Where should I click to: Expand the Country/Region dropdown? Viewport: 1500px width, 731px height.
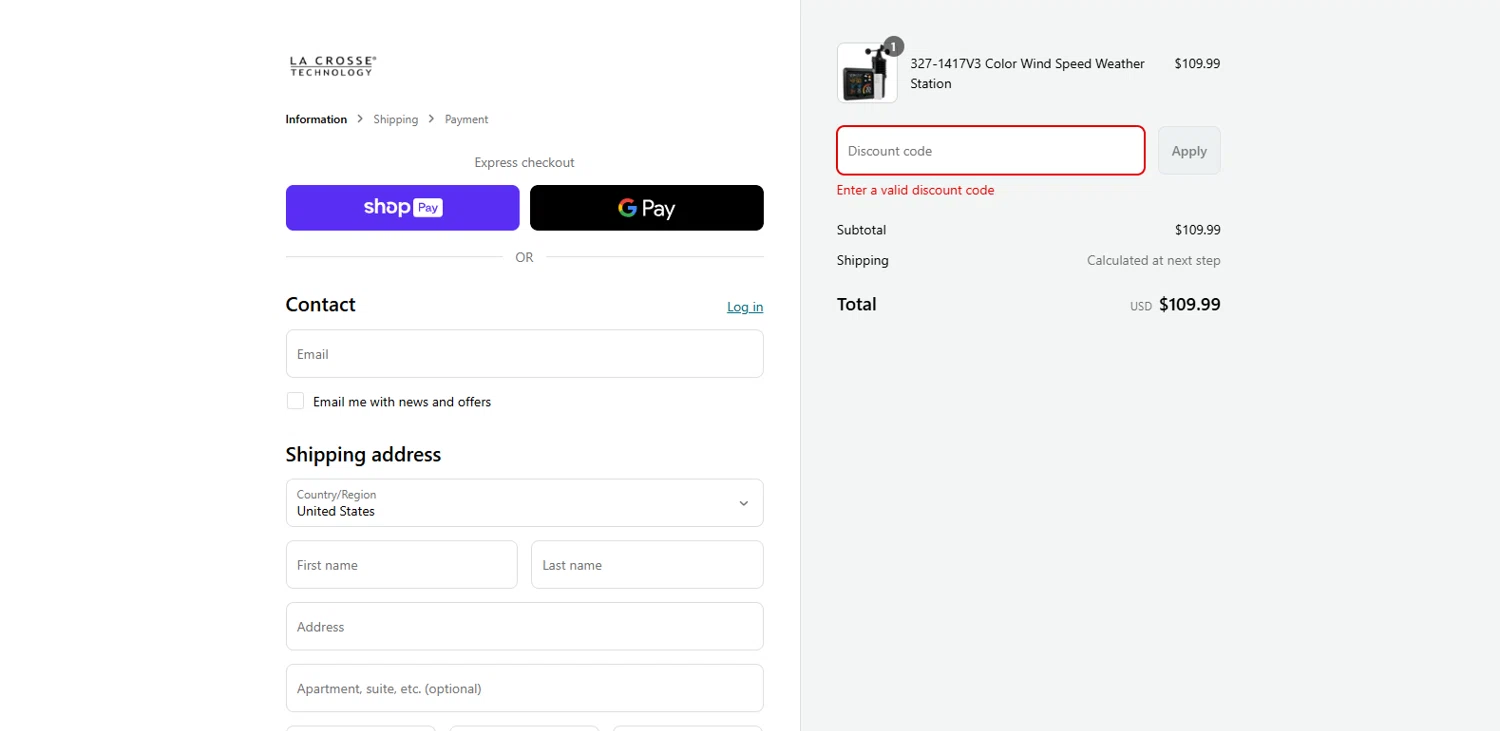tap(523, 503)
